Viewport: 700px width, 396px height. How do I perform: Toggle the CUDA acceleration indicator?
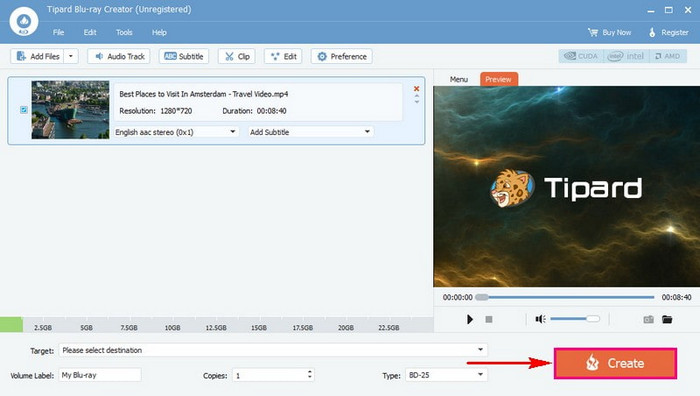pyautogui.click(x=581, y=56)
